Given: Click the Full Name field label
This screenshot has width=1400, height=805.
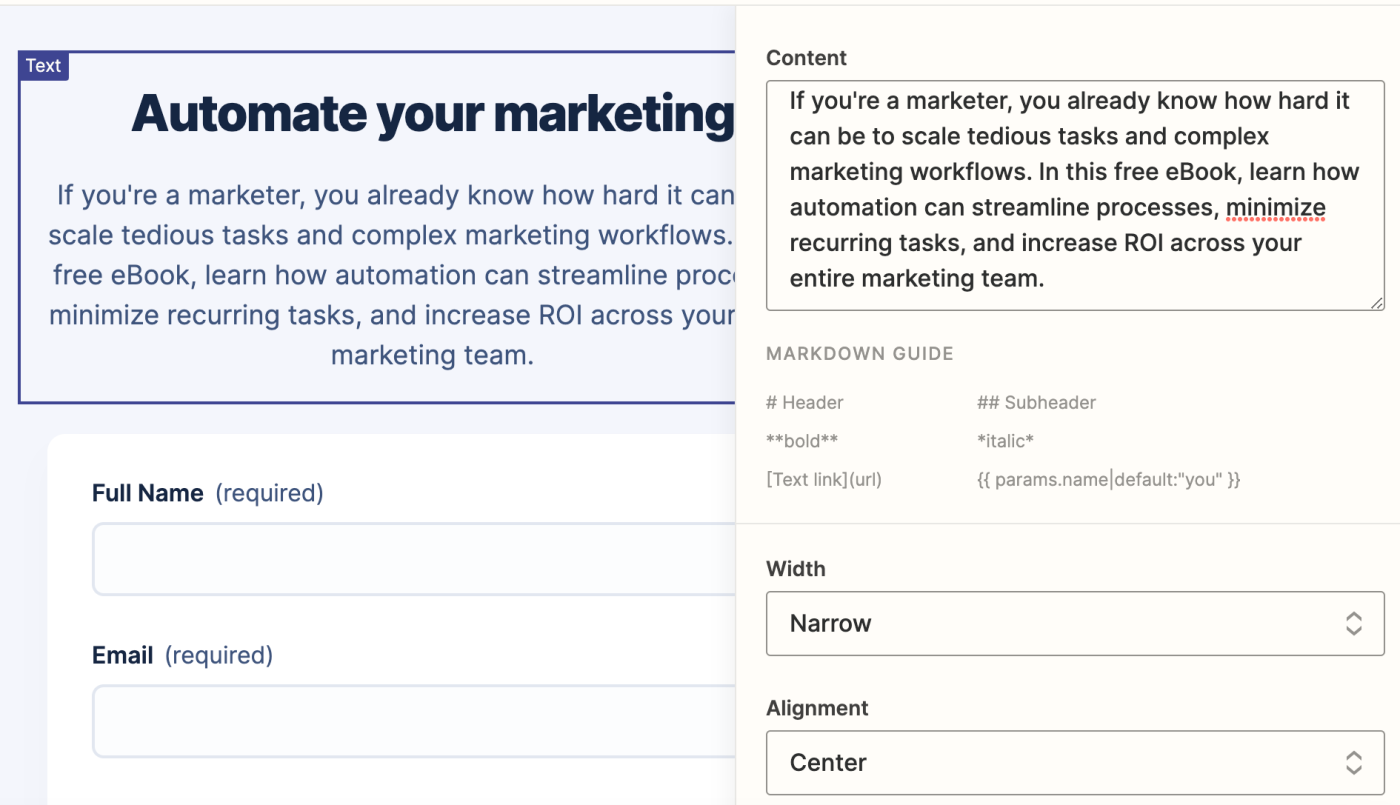Looking at the screenshot, I should (x=148, y=493).
